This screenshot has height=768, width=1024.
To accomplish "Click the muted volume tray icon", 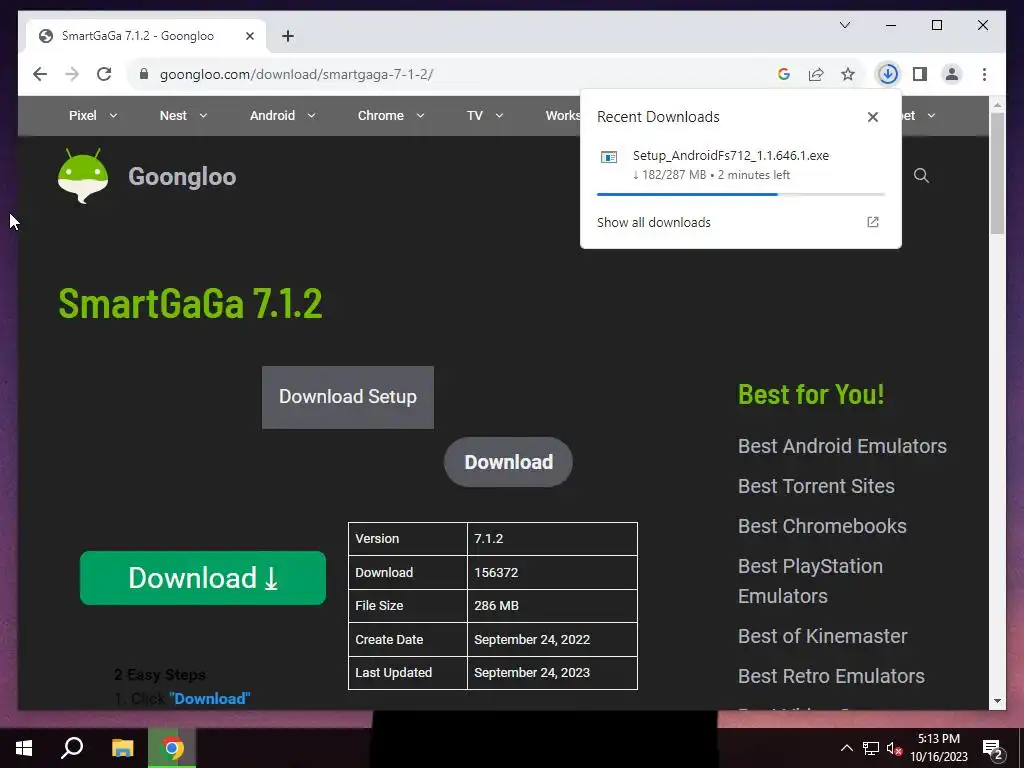I will pyautogui.click(x=894, y=748).
